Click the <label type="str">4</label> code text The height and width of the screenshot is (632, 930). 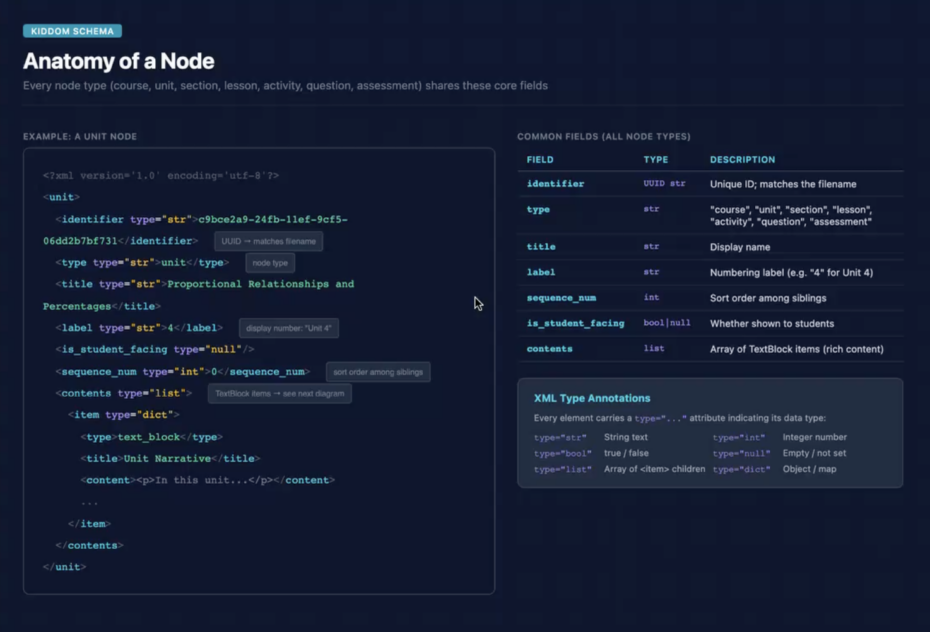(139, 328)
